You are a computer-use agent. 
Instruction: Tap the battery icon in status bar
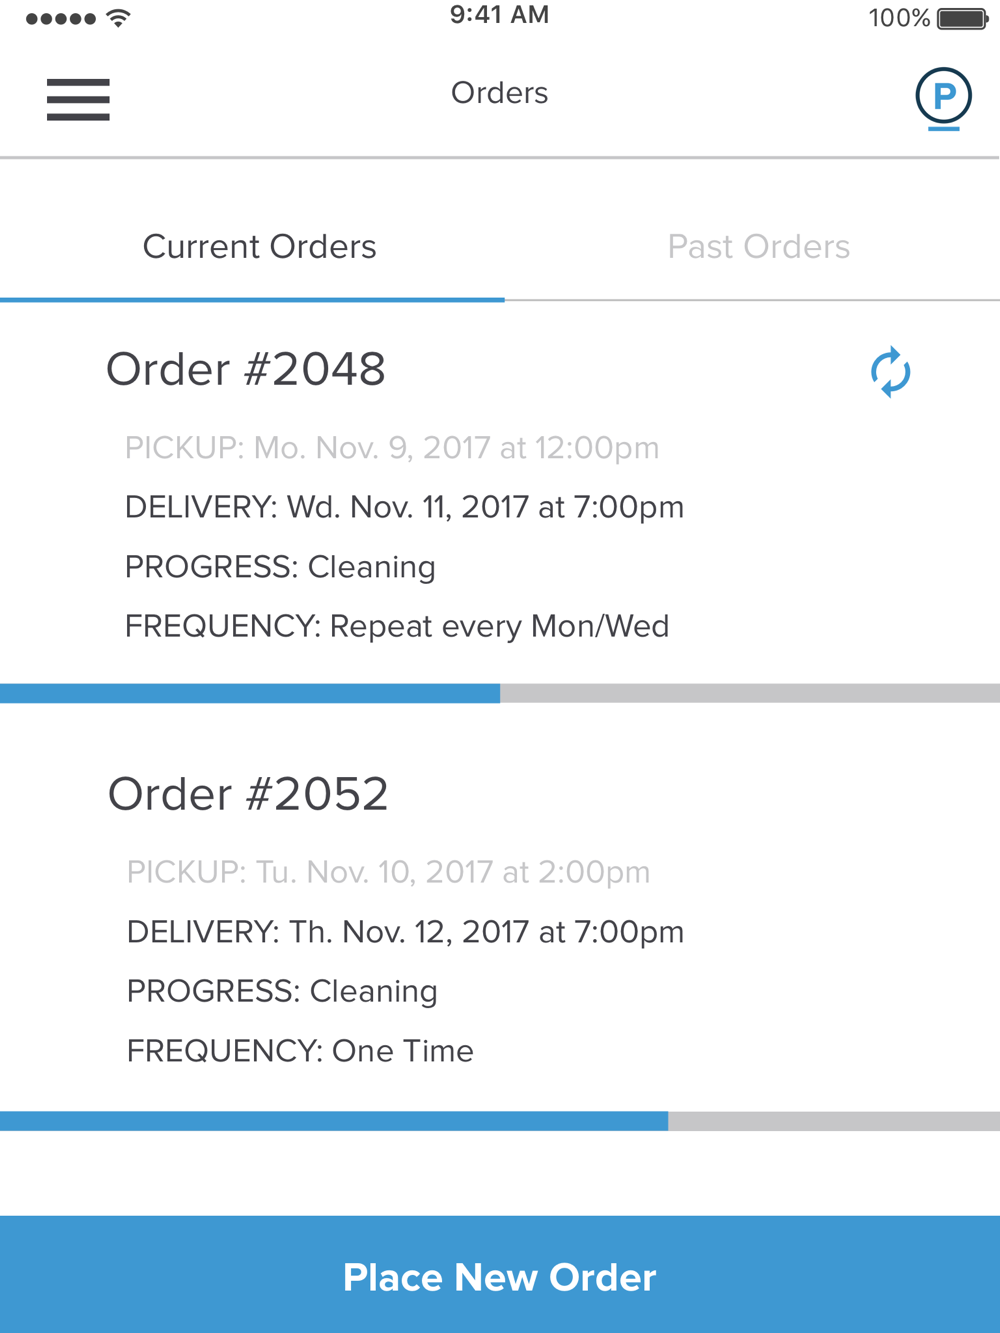[x=962, y=19]
